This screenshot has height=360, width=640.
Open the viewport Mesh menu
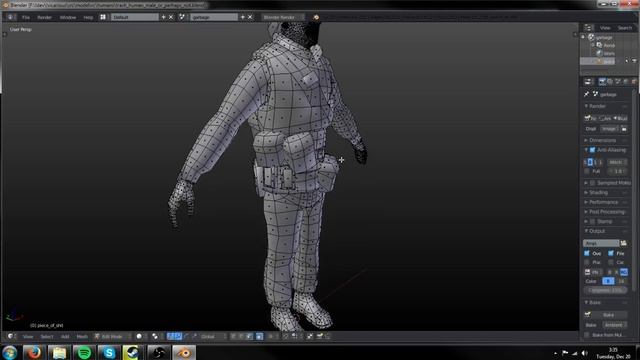tap(82, 336)
